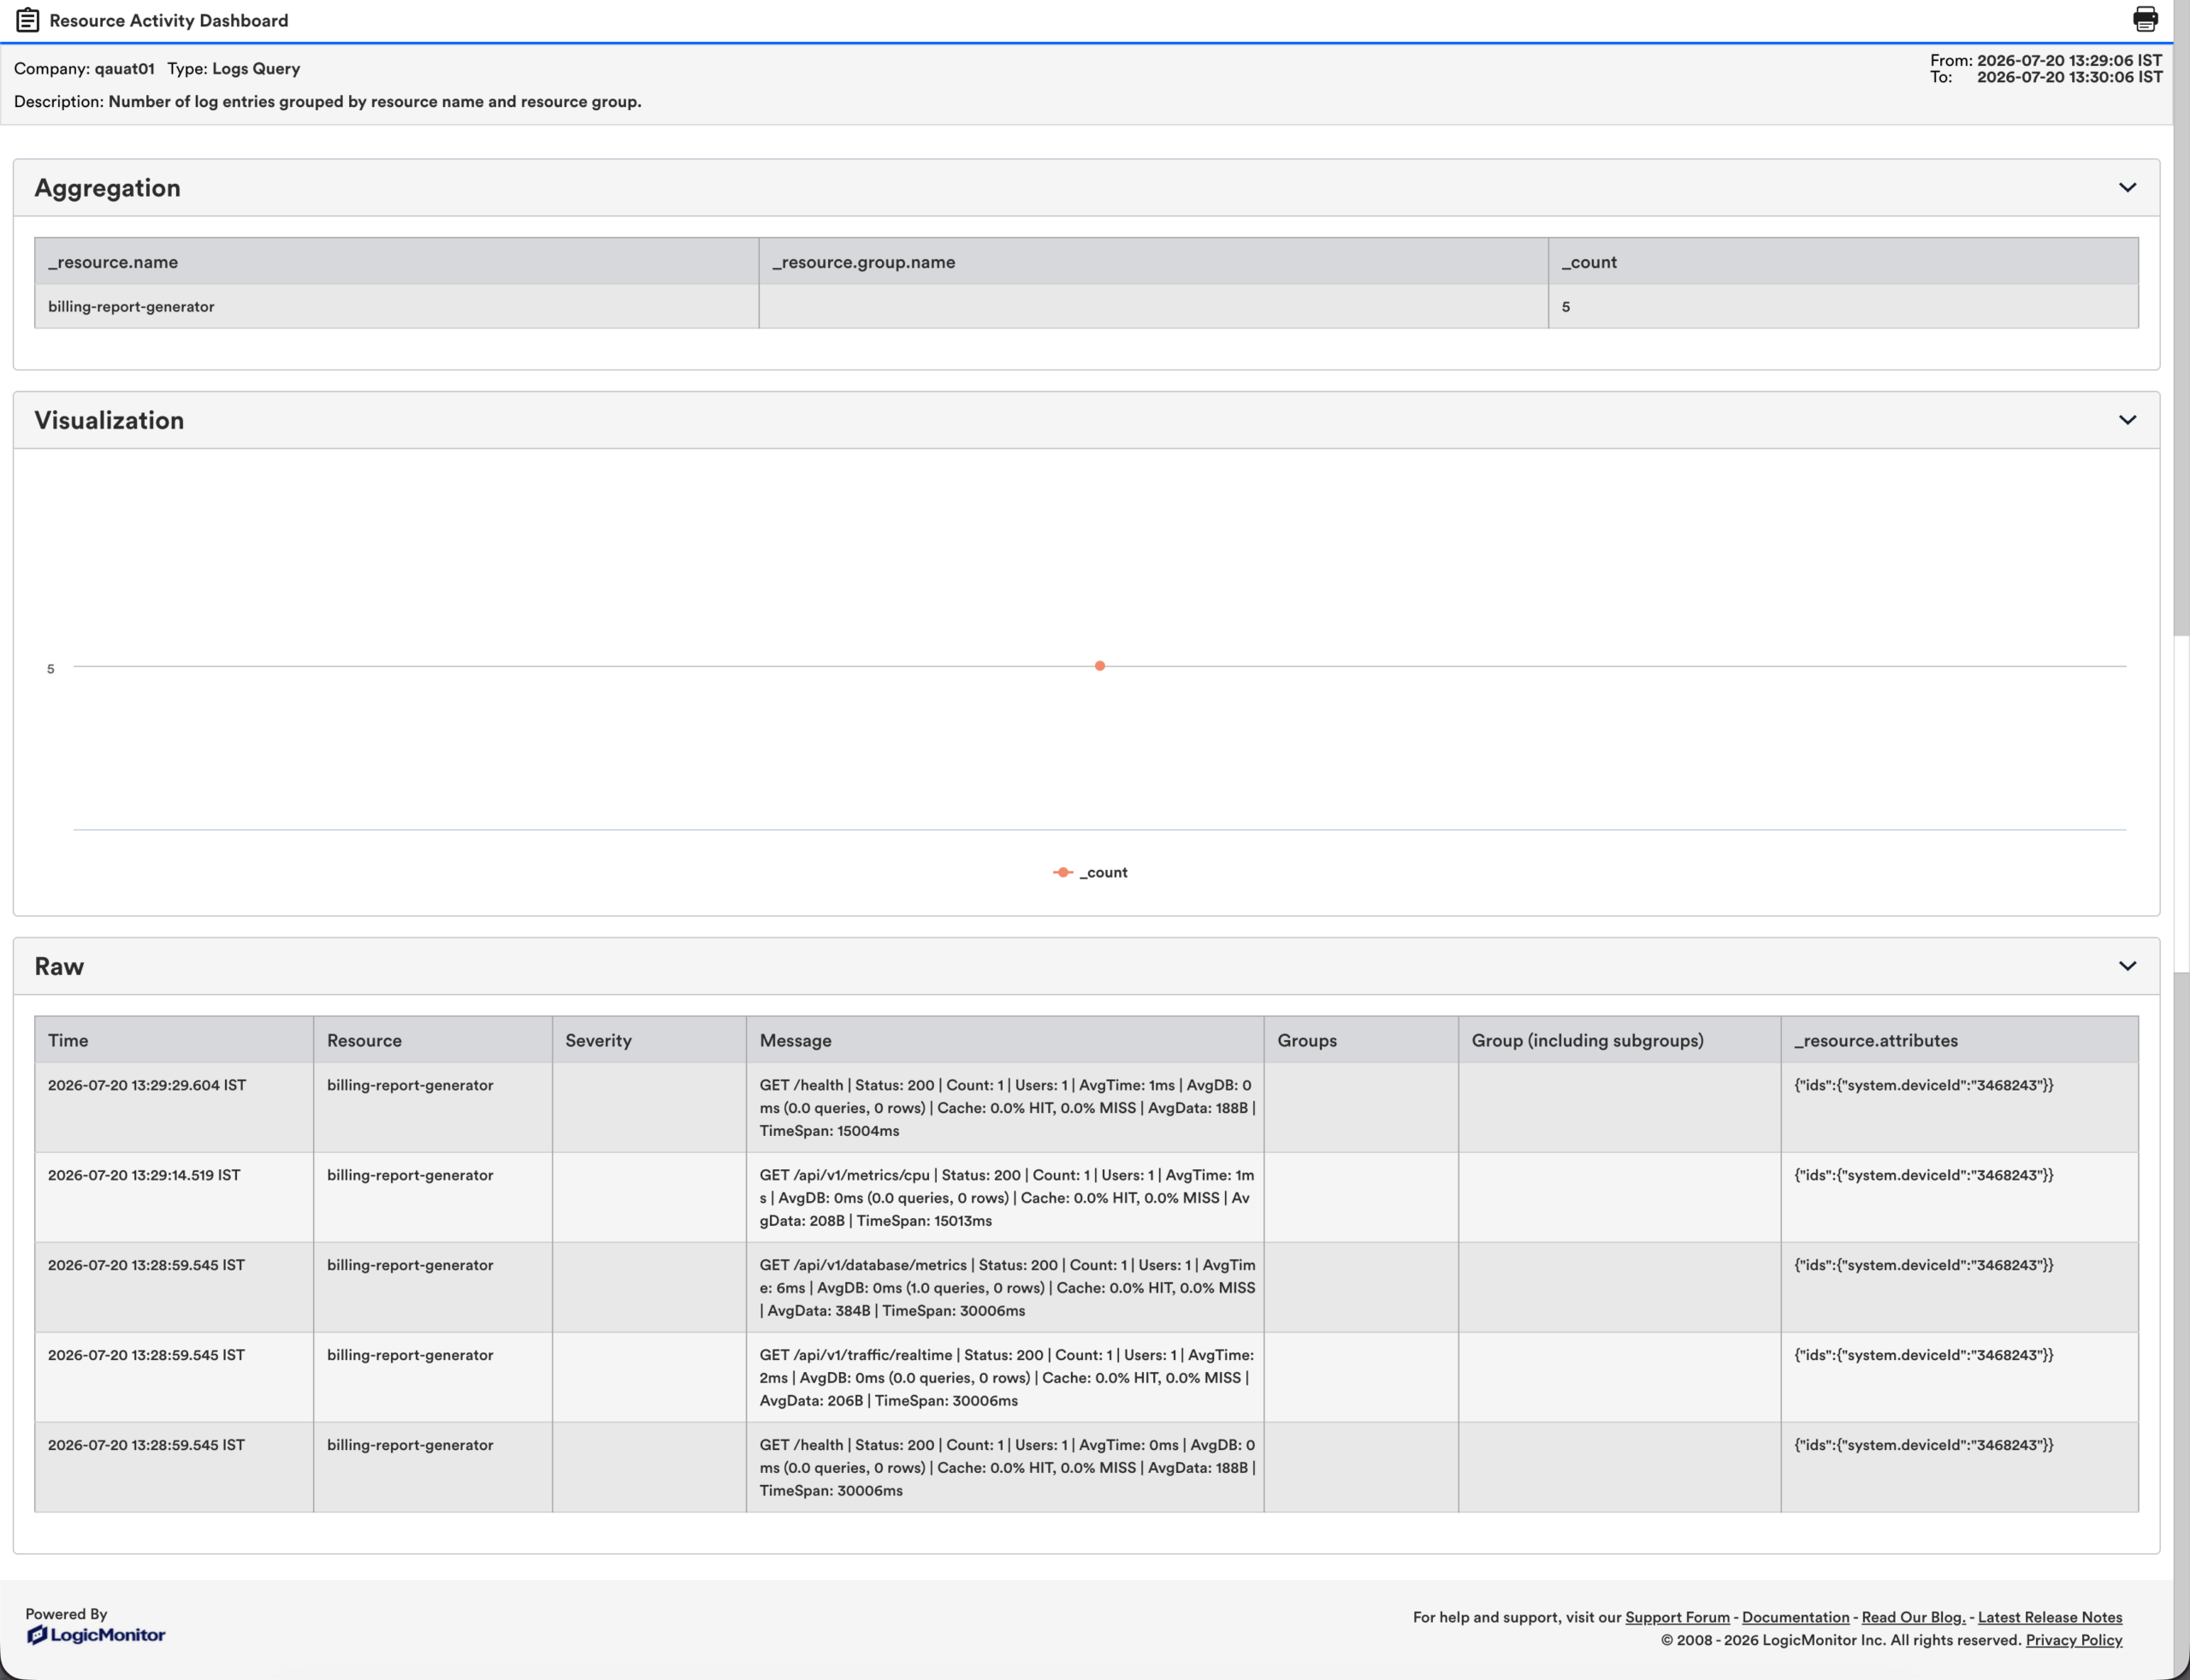The image size is (2190, 1680).
Task: Open the Documentation link
Action: (1795, 1617)
